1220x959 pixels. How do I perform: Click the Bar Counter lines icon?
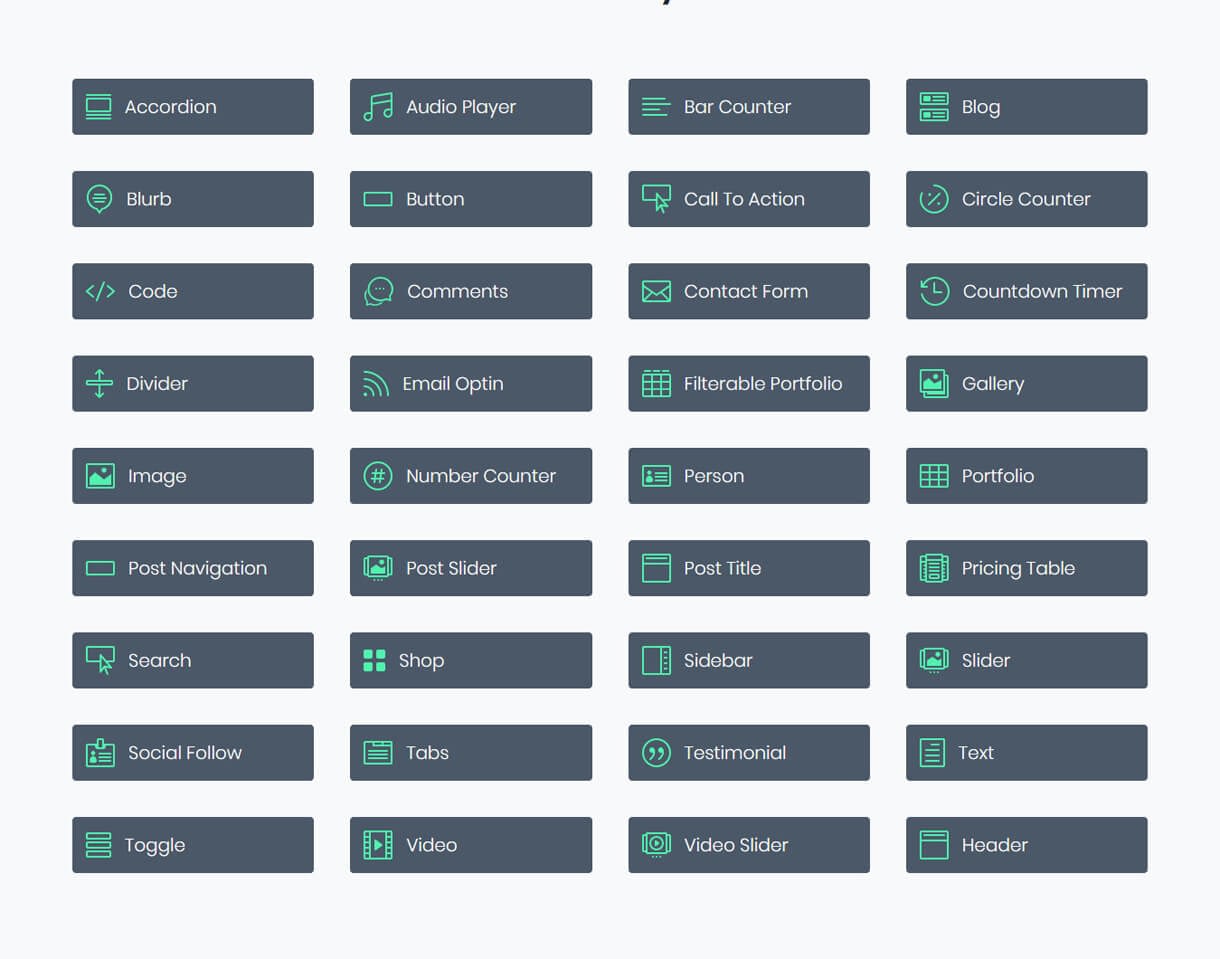click(656, 107)
